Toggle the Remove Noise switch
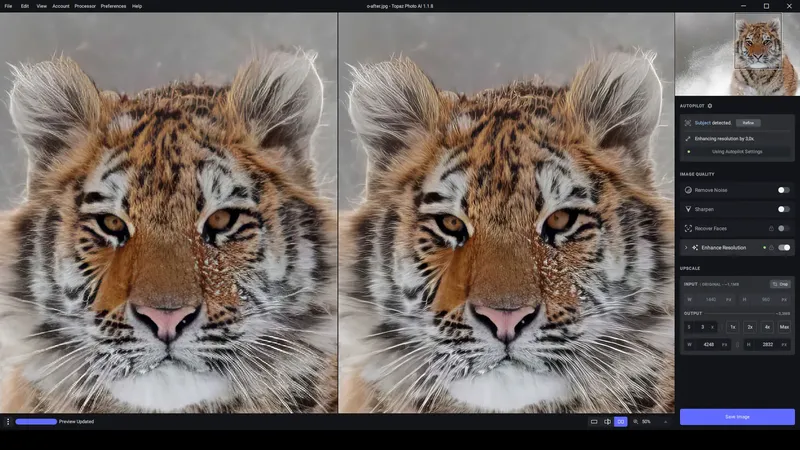This screenshot has height=450, width=800. pyautogui.click(x=784, y=190)
